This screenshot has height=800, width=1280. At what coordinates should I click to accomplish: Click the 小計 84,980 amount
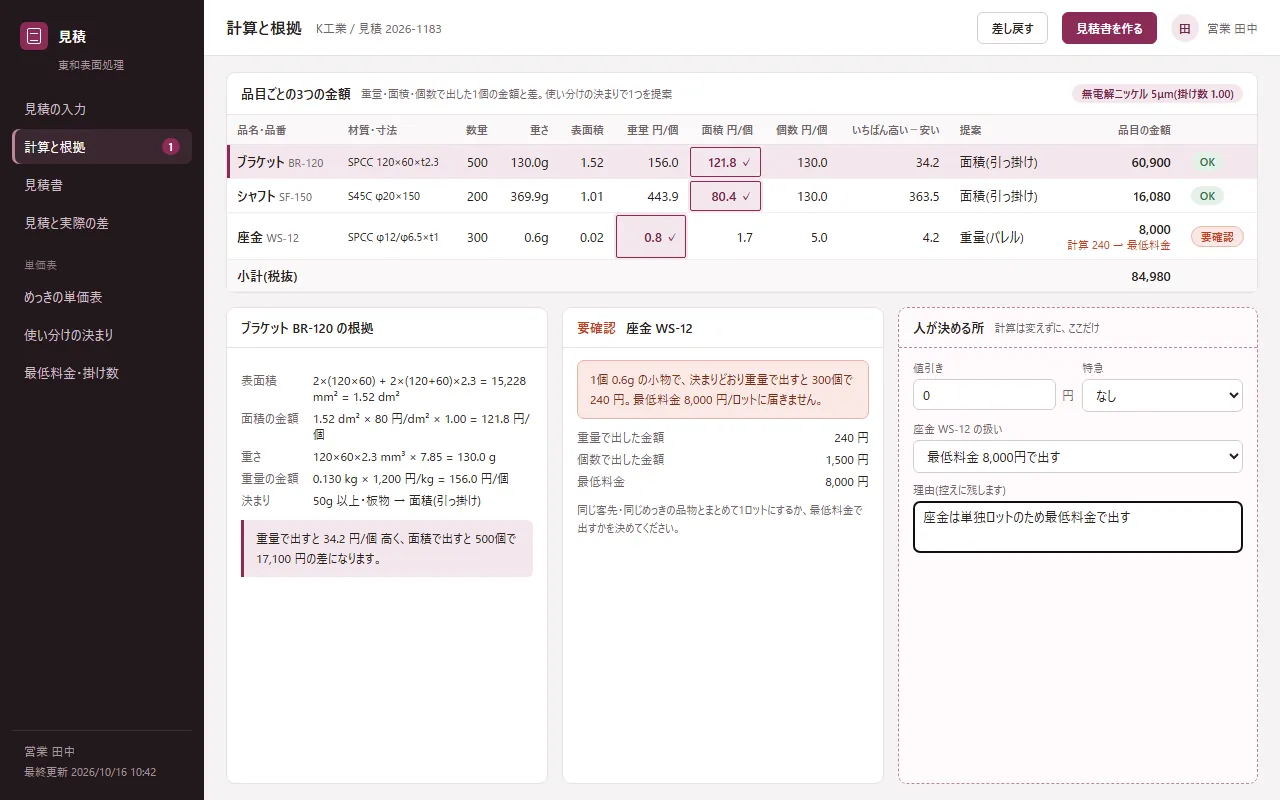(x=1151, y=277)
